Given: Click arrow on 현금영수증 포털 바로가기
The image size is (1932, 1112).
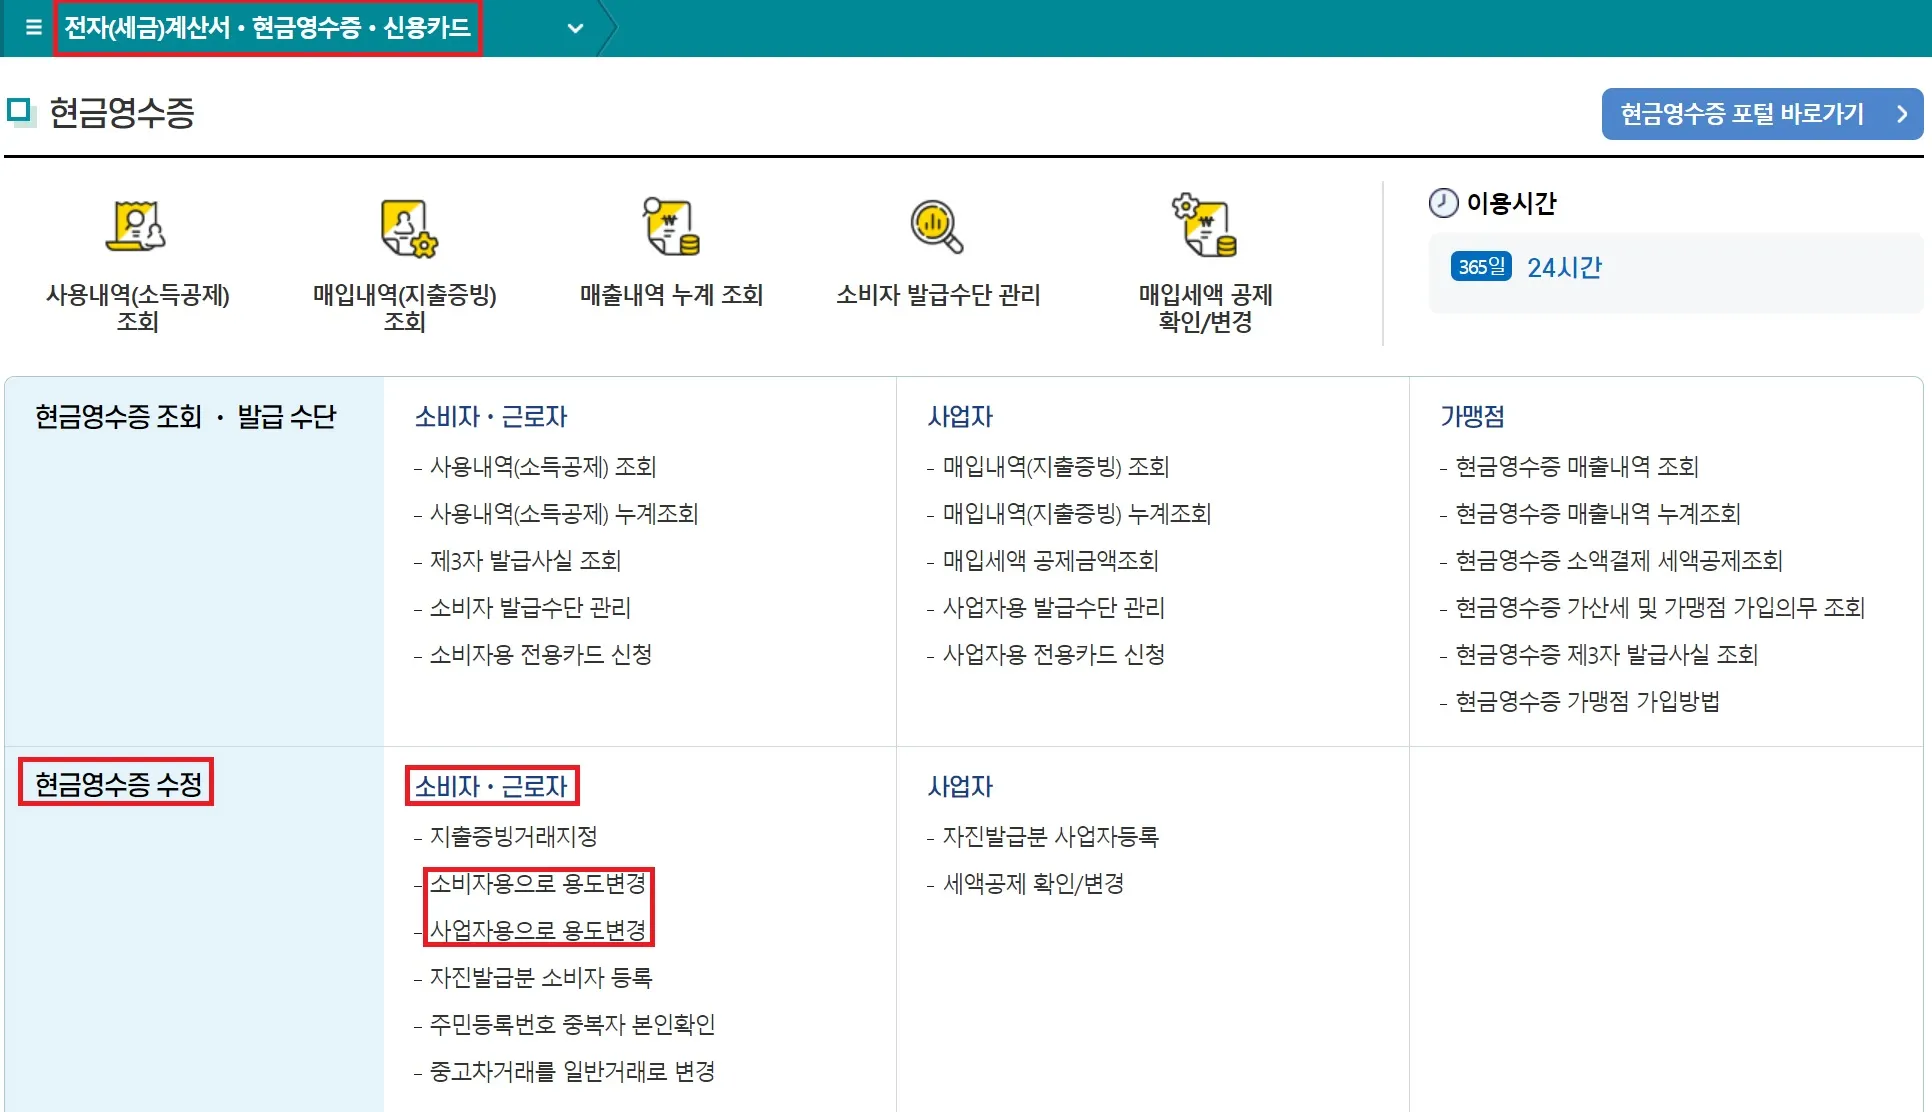Looking at the screenshot, I should [1902, 114].
